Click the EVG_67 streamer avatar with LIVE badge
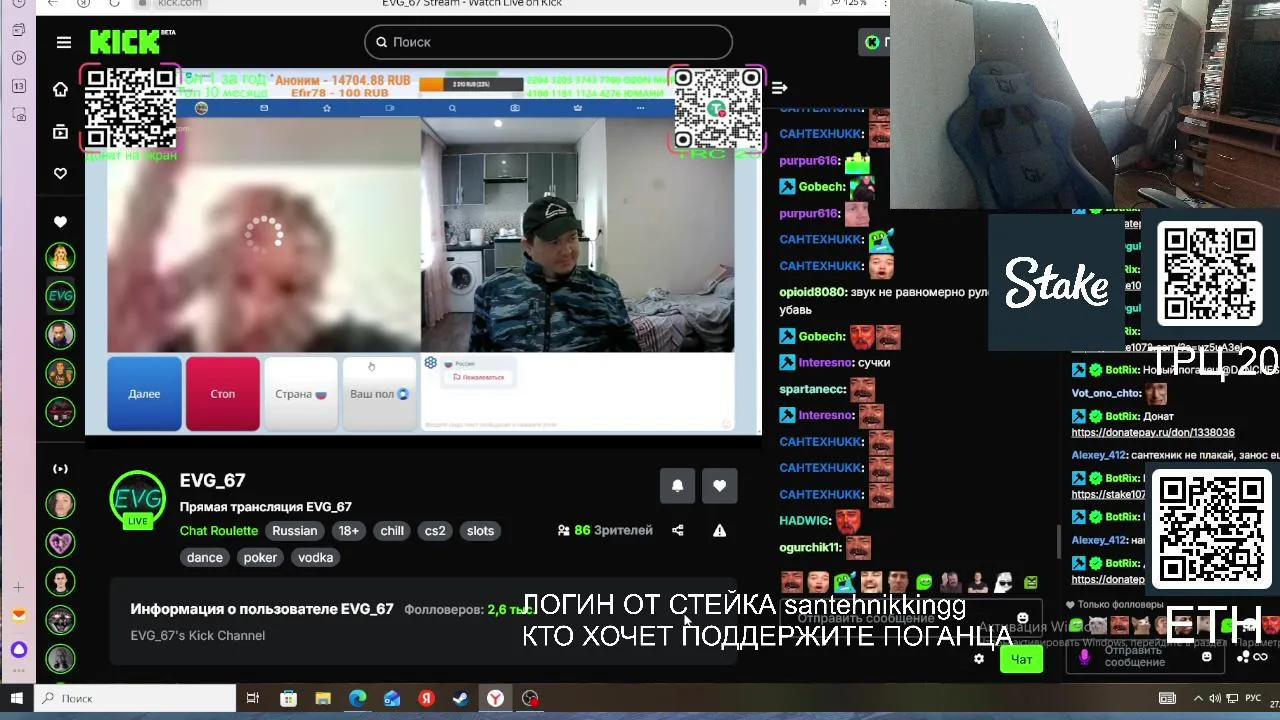 pos(138,499)
